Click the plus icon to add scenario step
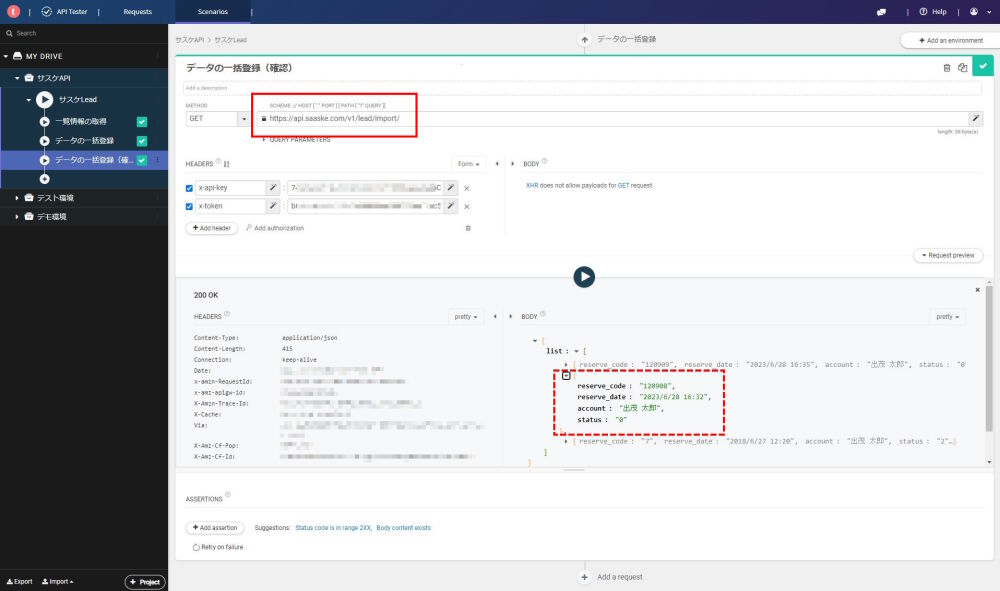This screenshot has width=1000, height=591. 44,178
